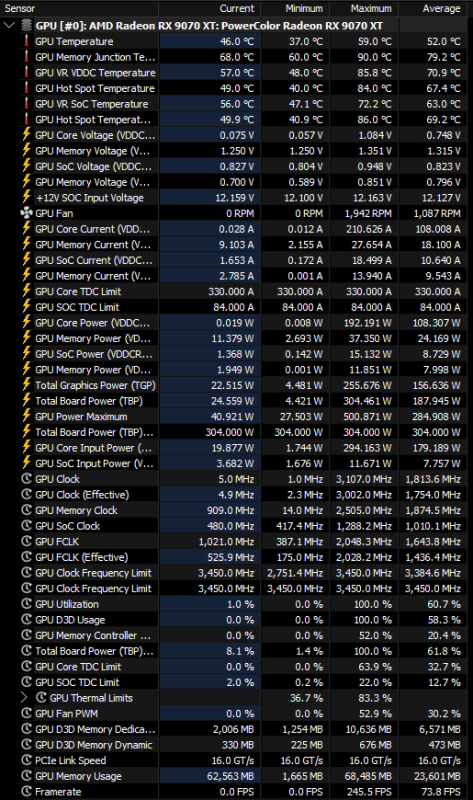Select the GPU SOC TDC Limit 84.000 A row

click(x=234, y=307)
